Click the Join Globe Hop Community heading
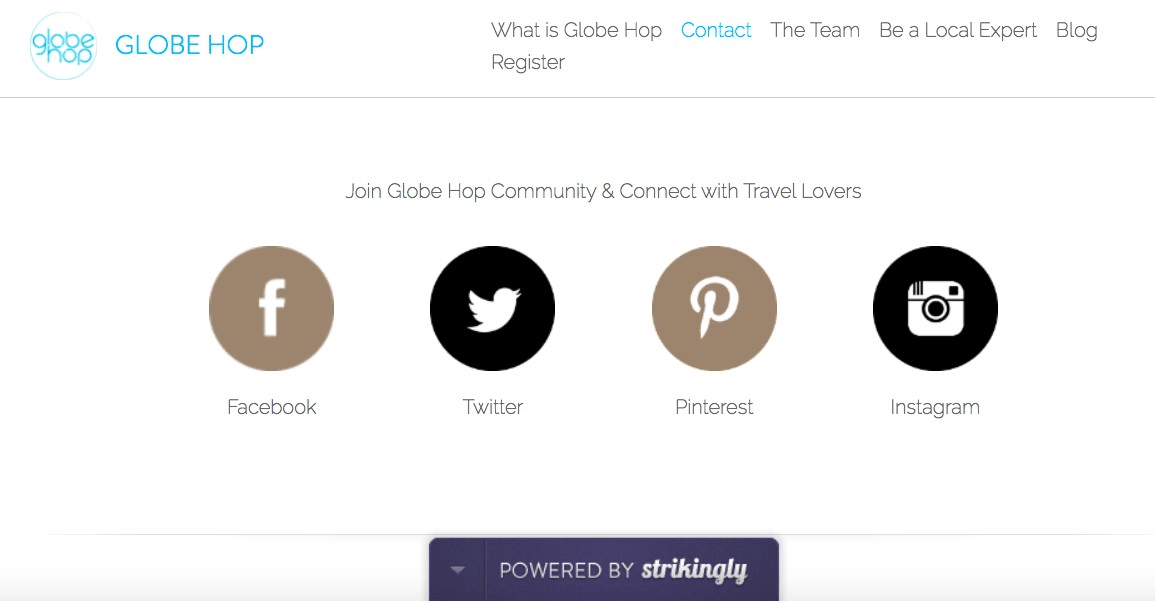Image resolution: width=1155 pixels, height=601 pixels. click(603, 191)
